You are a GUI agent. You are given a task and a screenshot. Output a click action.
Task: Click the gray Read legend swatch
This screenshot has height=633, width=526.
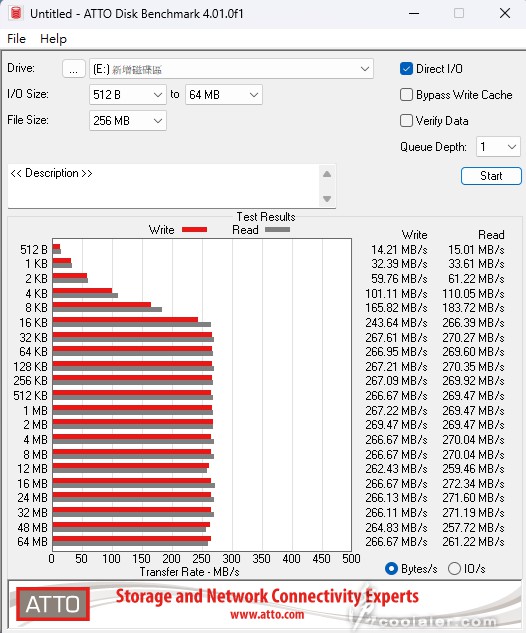click(277, 230)
